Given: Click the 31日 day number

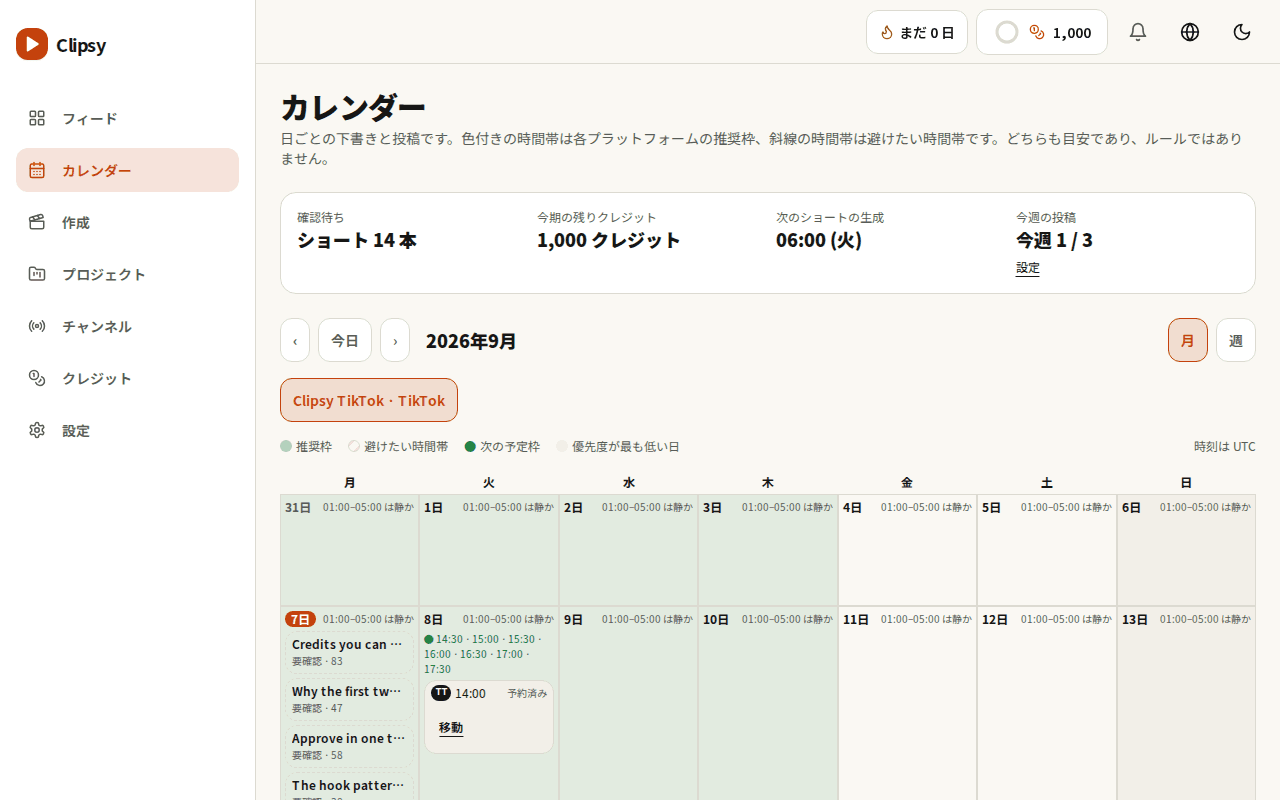Looking at the screenshot, I should point(298,507).
